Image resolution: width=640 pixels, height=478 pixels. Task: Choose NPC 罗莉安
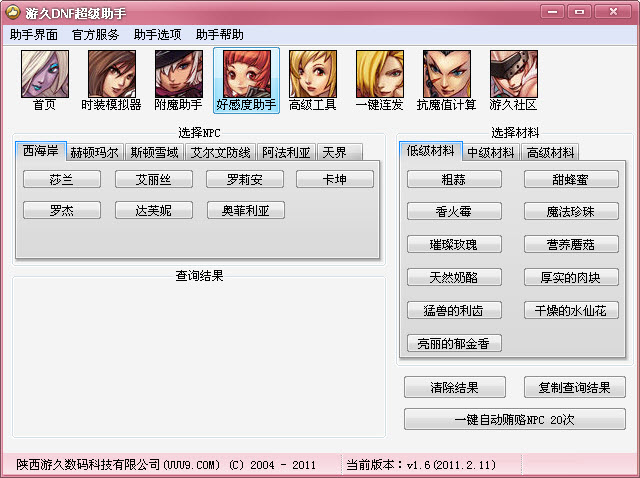pos(245,179)
